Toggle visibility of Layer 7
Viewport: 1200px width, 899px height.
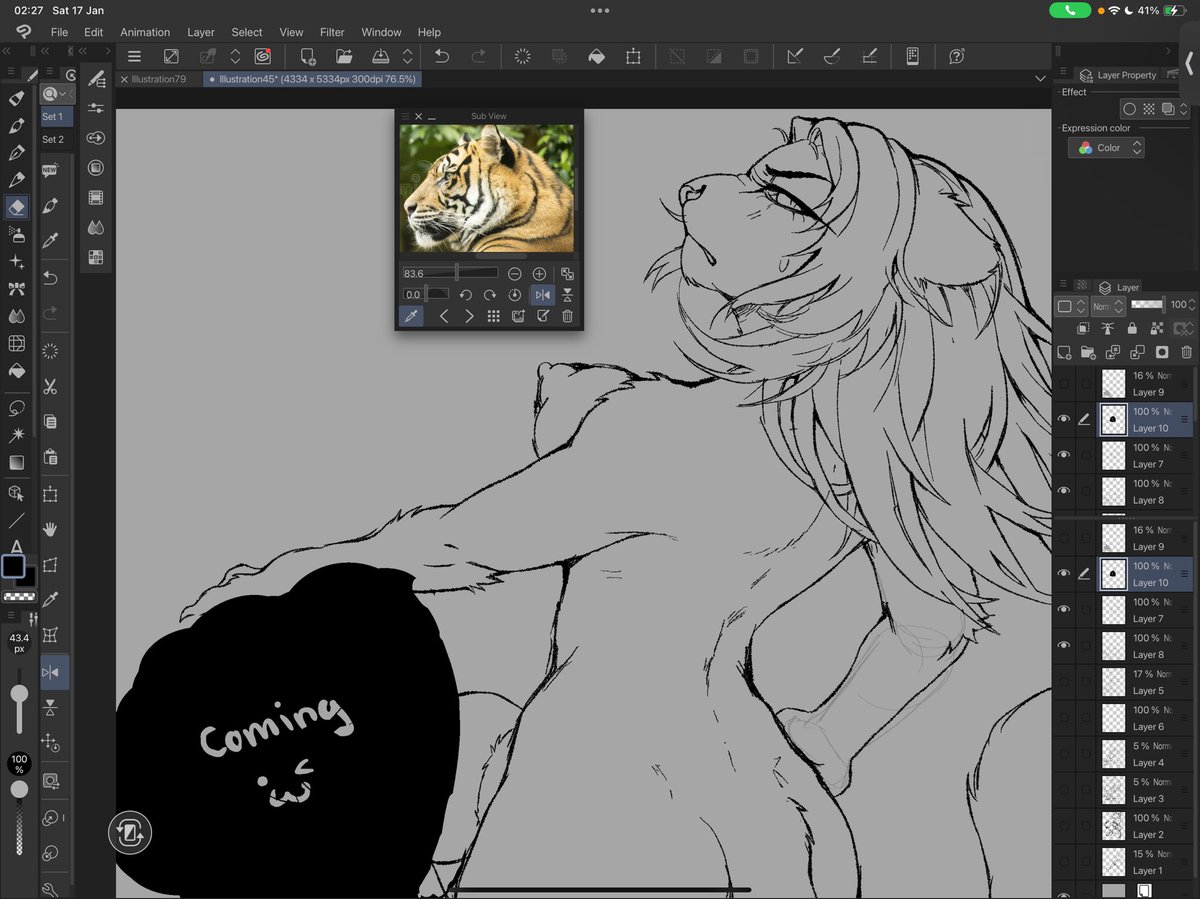point(1064,454)
